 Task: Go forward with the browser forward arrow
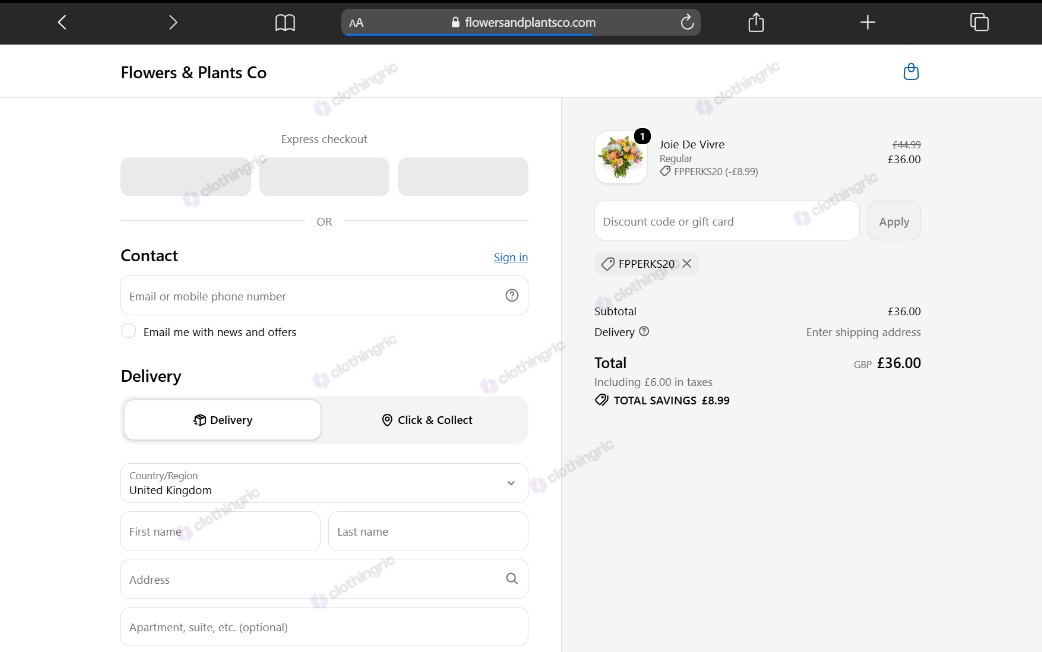point(173,23)
